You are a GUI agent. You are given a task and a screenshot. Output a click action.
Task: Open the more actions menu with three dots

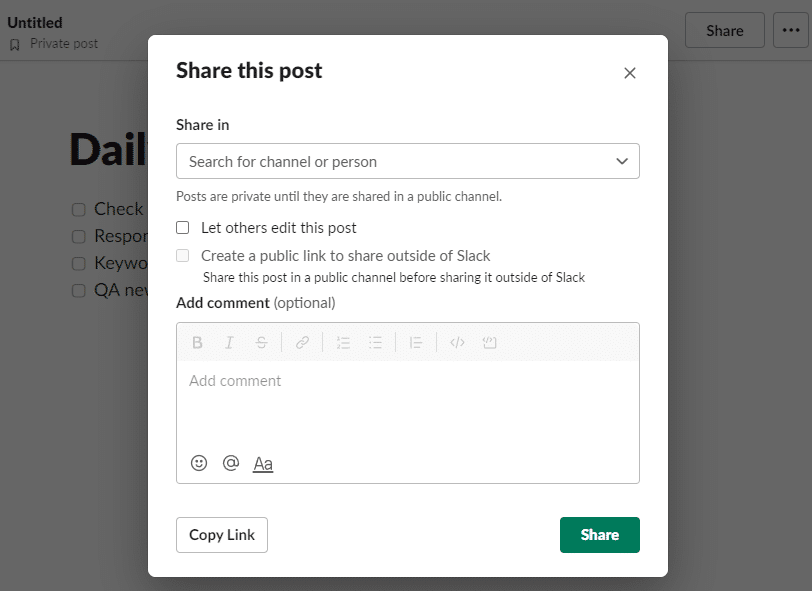coord(791,30)
